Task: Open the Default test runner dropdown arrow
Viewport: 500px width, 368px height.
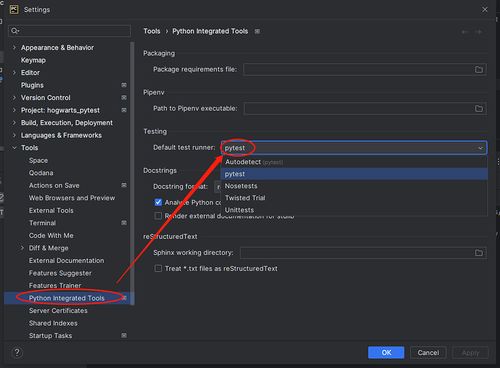Action: pyautogui.click(x=480, y=148)
